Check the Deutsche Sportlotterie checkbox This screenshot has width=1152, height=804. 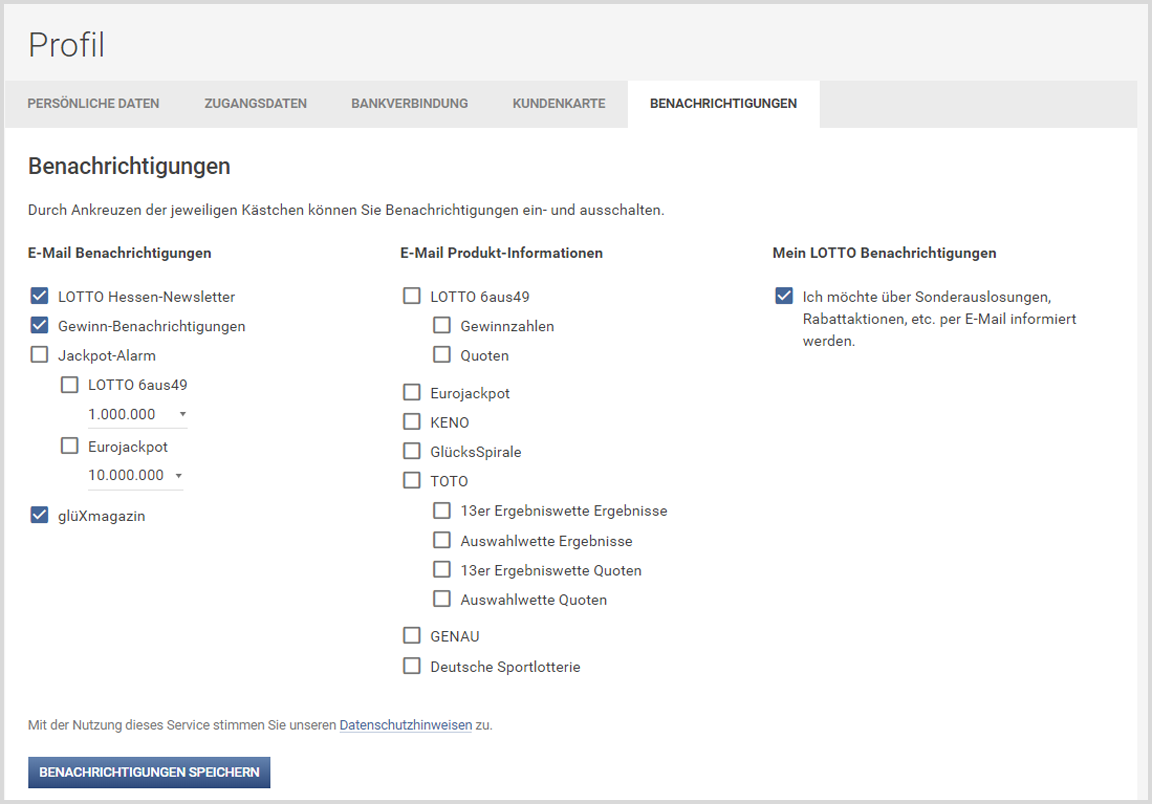pyautogui.click(x=412, y=666)
